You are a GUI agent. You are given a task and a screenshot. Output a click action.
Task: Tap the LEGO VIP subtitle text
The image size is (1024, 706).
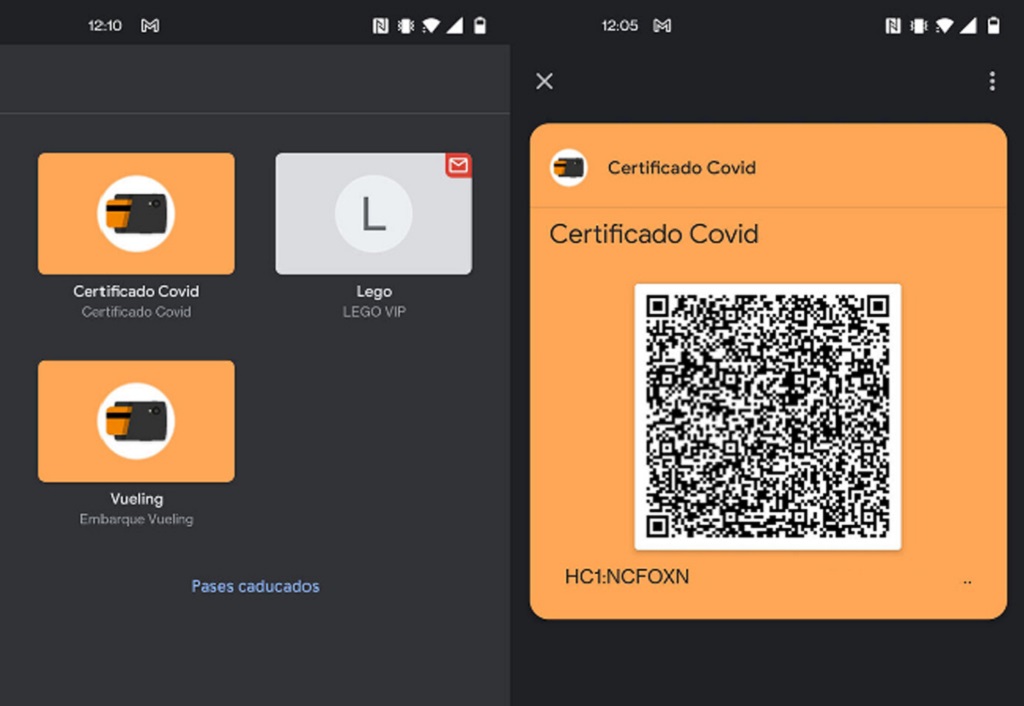(373, 312)
